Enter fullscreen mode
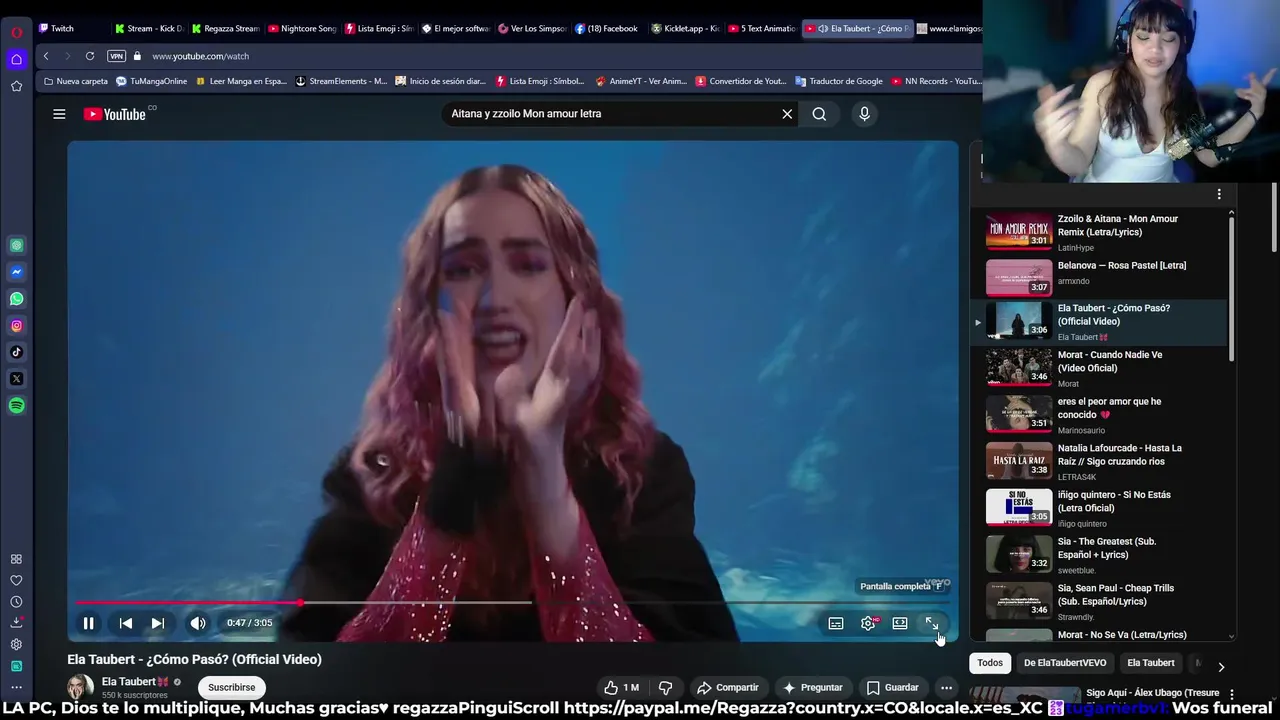The image size is (1280, 720). pyautogui.click(x=932, y=623)
